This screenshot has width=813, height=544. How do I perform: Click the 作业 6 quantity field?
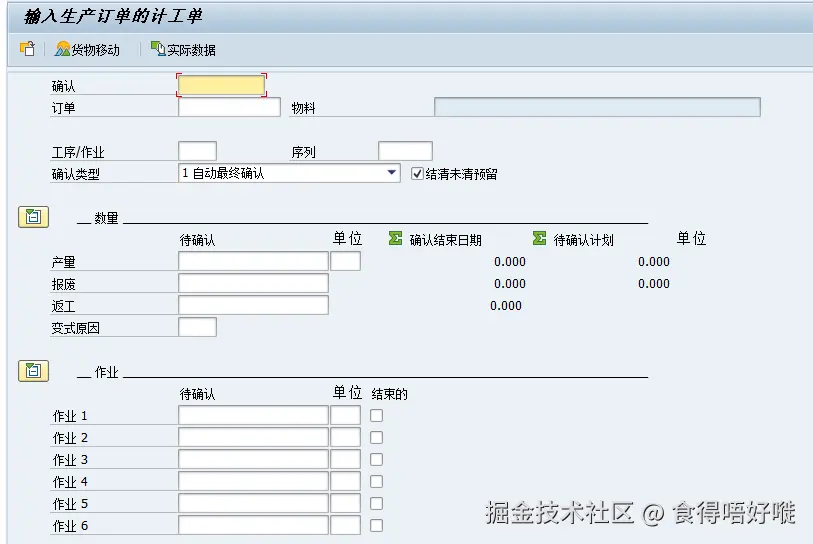click(x=254, y=525)
